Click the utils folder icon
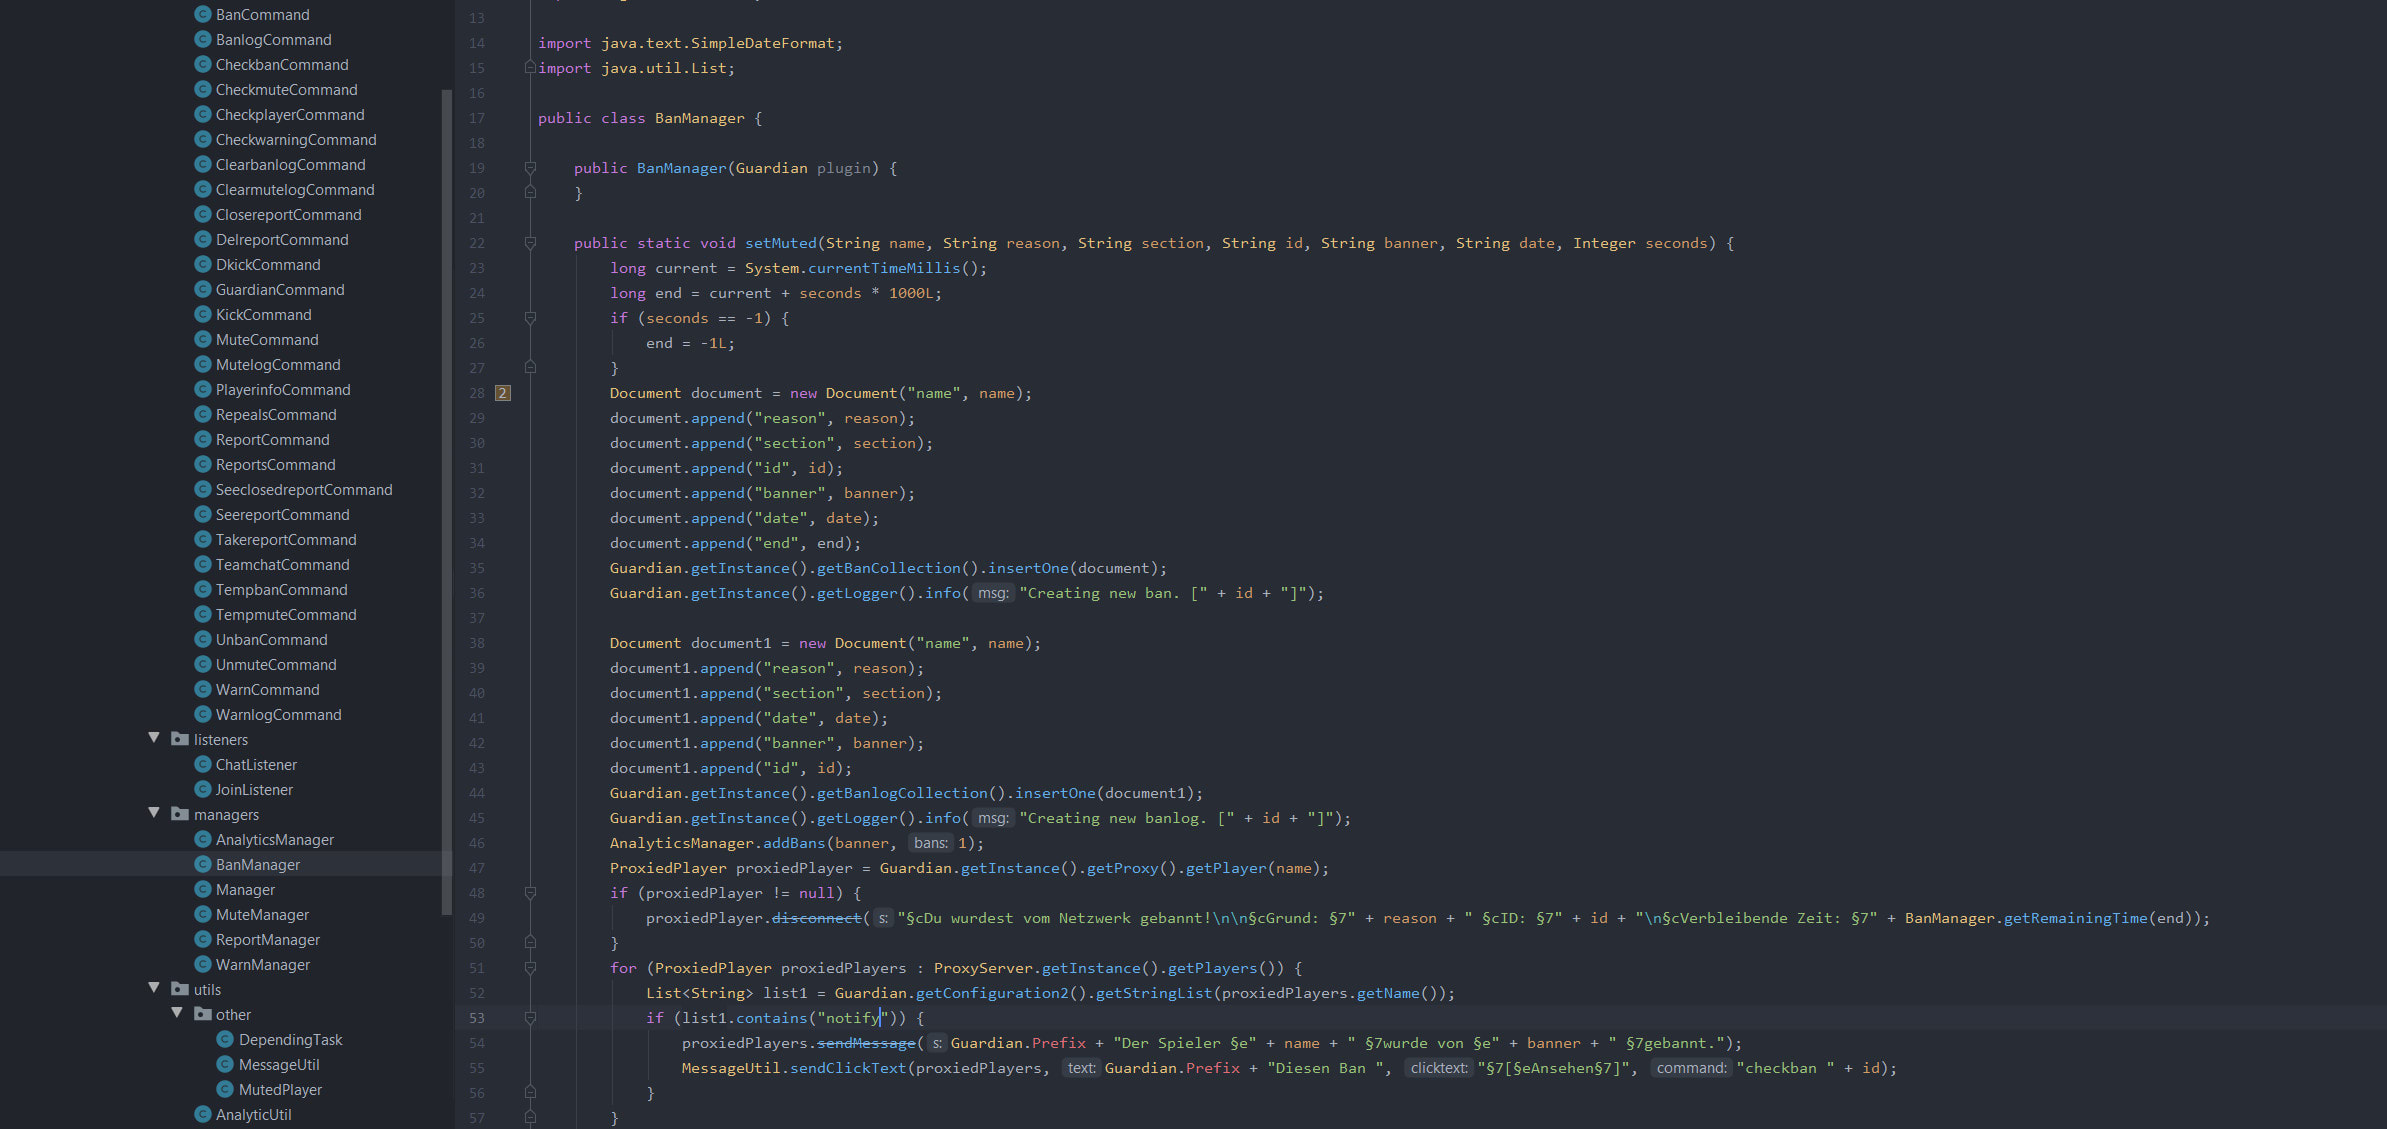This screenshot has width=2387, height=1129. pyautogui.click(x=178, y=989)
